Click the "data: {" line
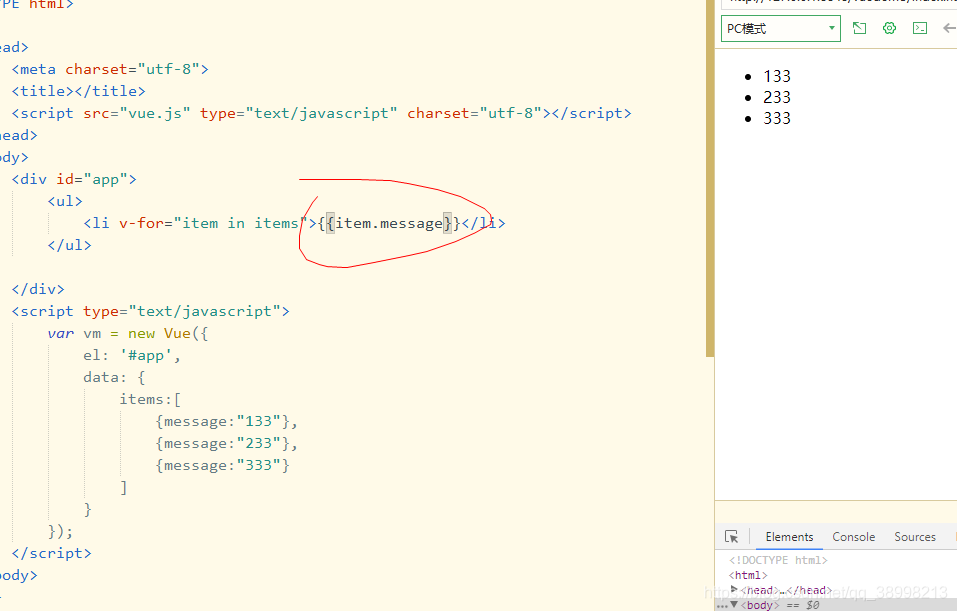Image resolution: width=957 pixels, height=611 pixels. tap(114, 377)
